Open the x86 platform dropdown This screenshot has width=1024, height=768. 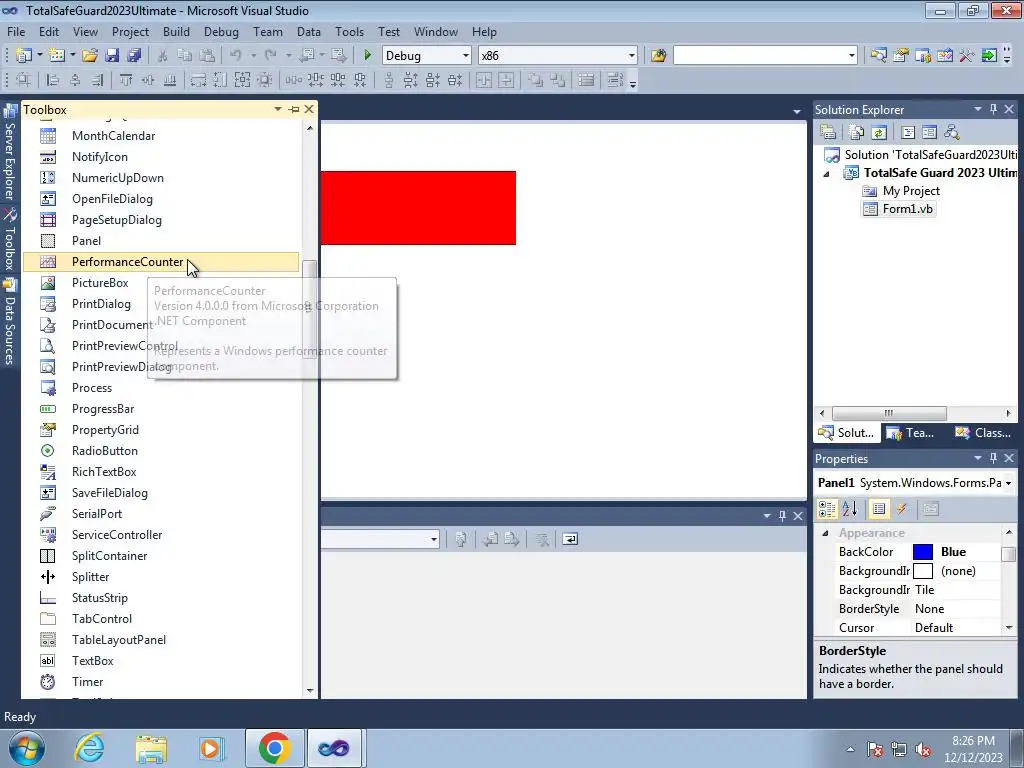632,56
